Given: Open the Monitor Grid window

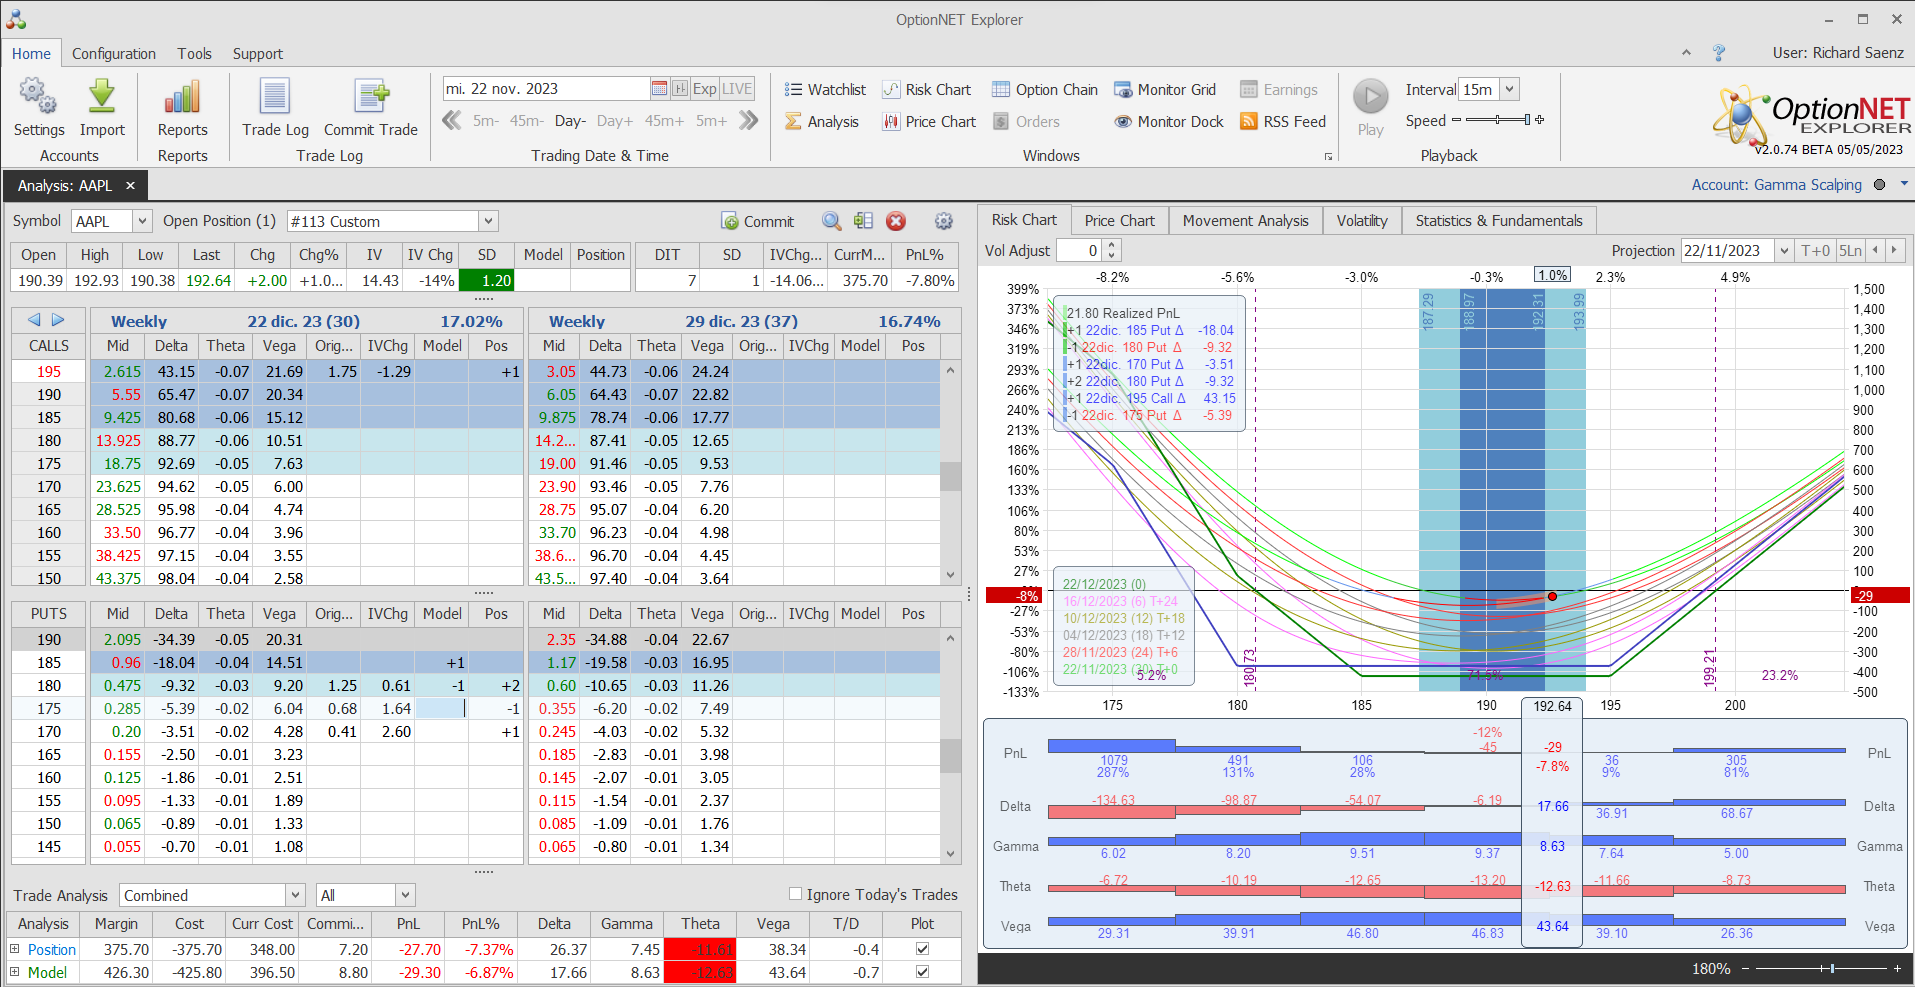Looking at the screenshot, I should 1165,89.
